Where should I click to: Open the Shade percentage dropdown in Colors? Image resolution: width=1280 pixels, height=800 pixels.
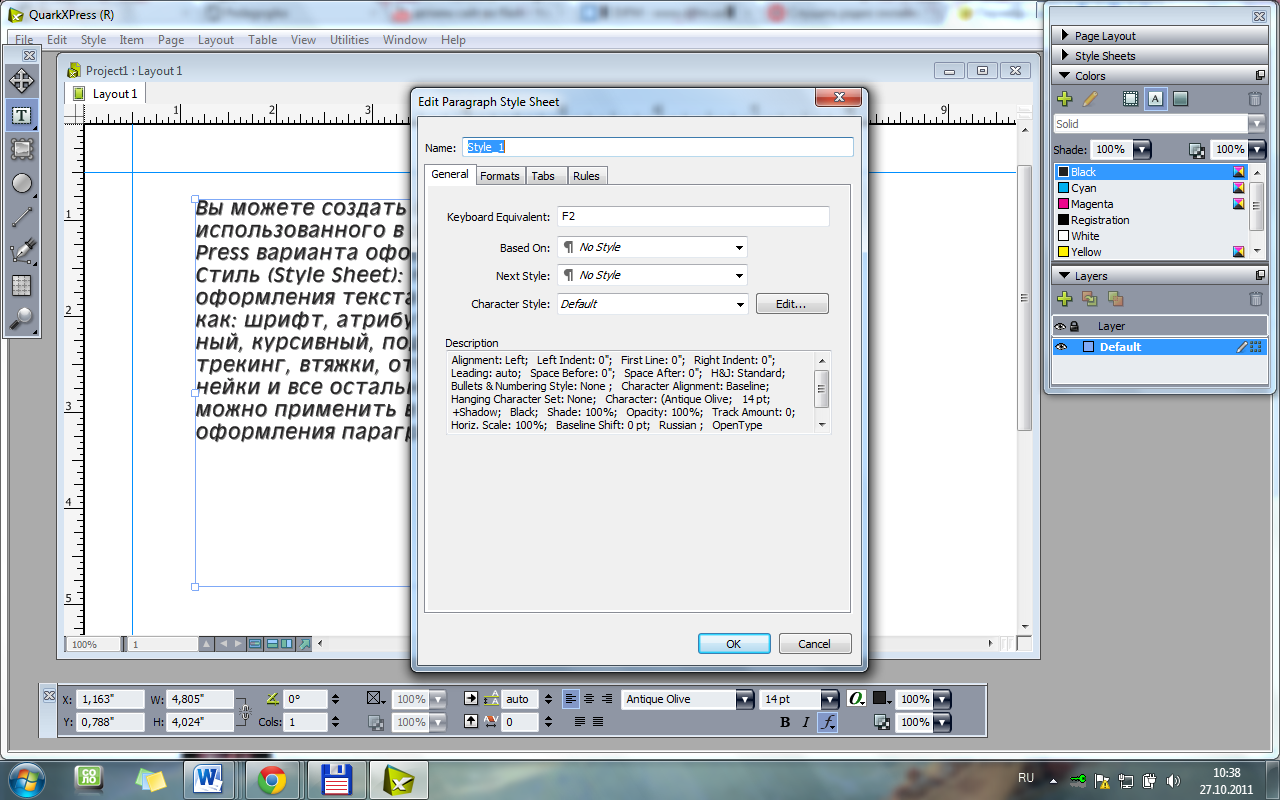tap(1141, 150)
